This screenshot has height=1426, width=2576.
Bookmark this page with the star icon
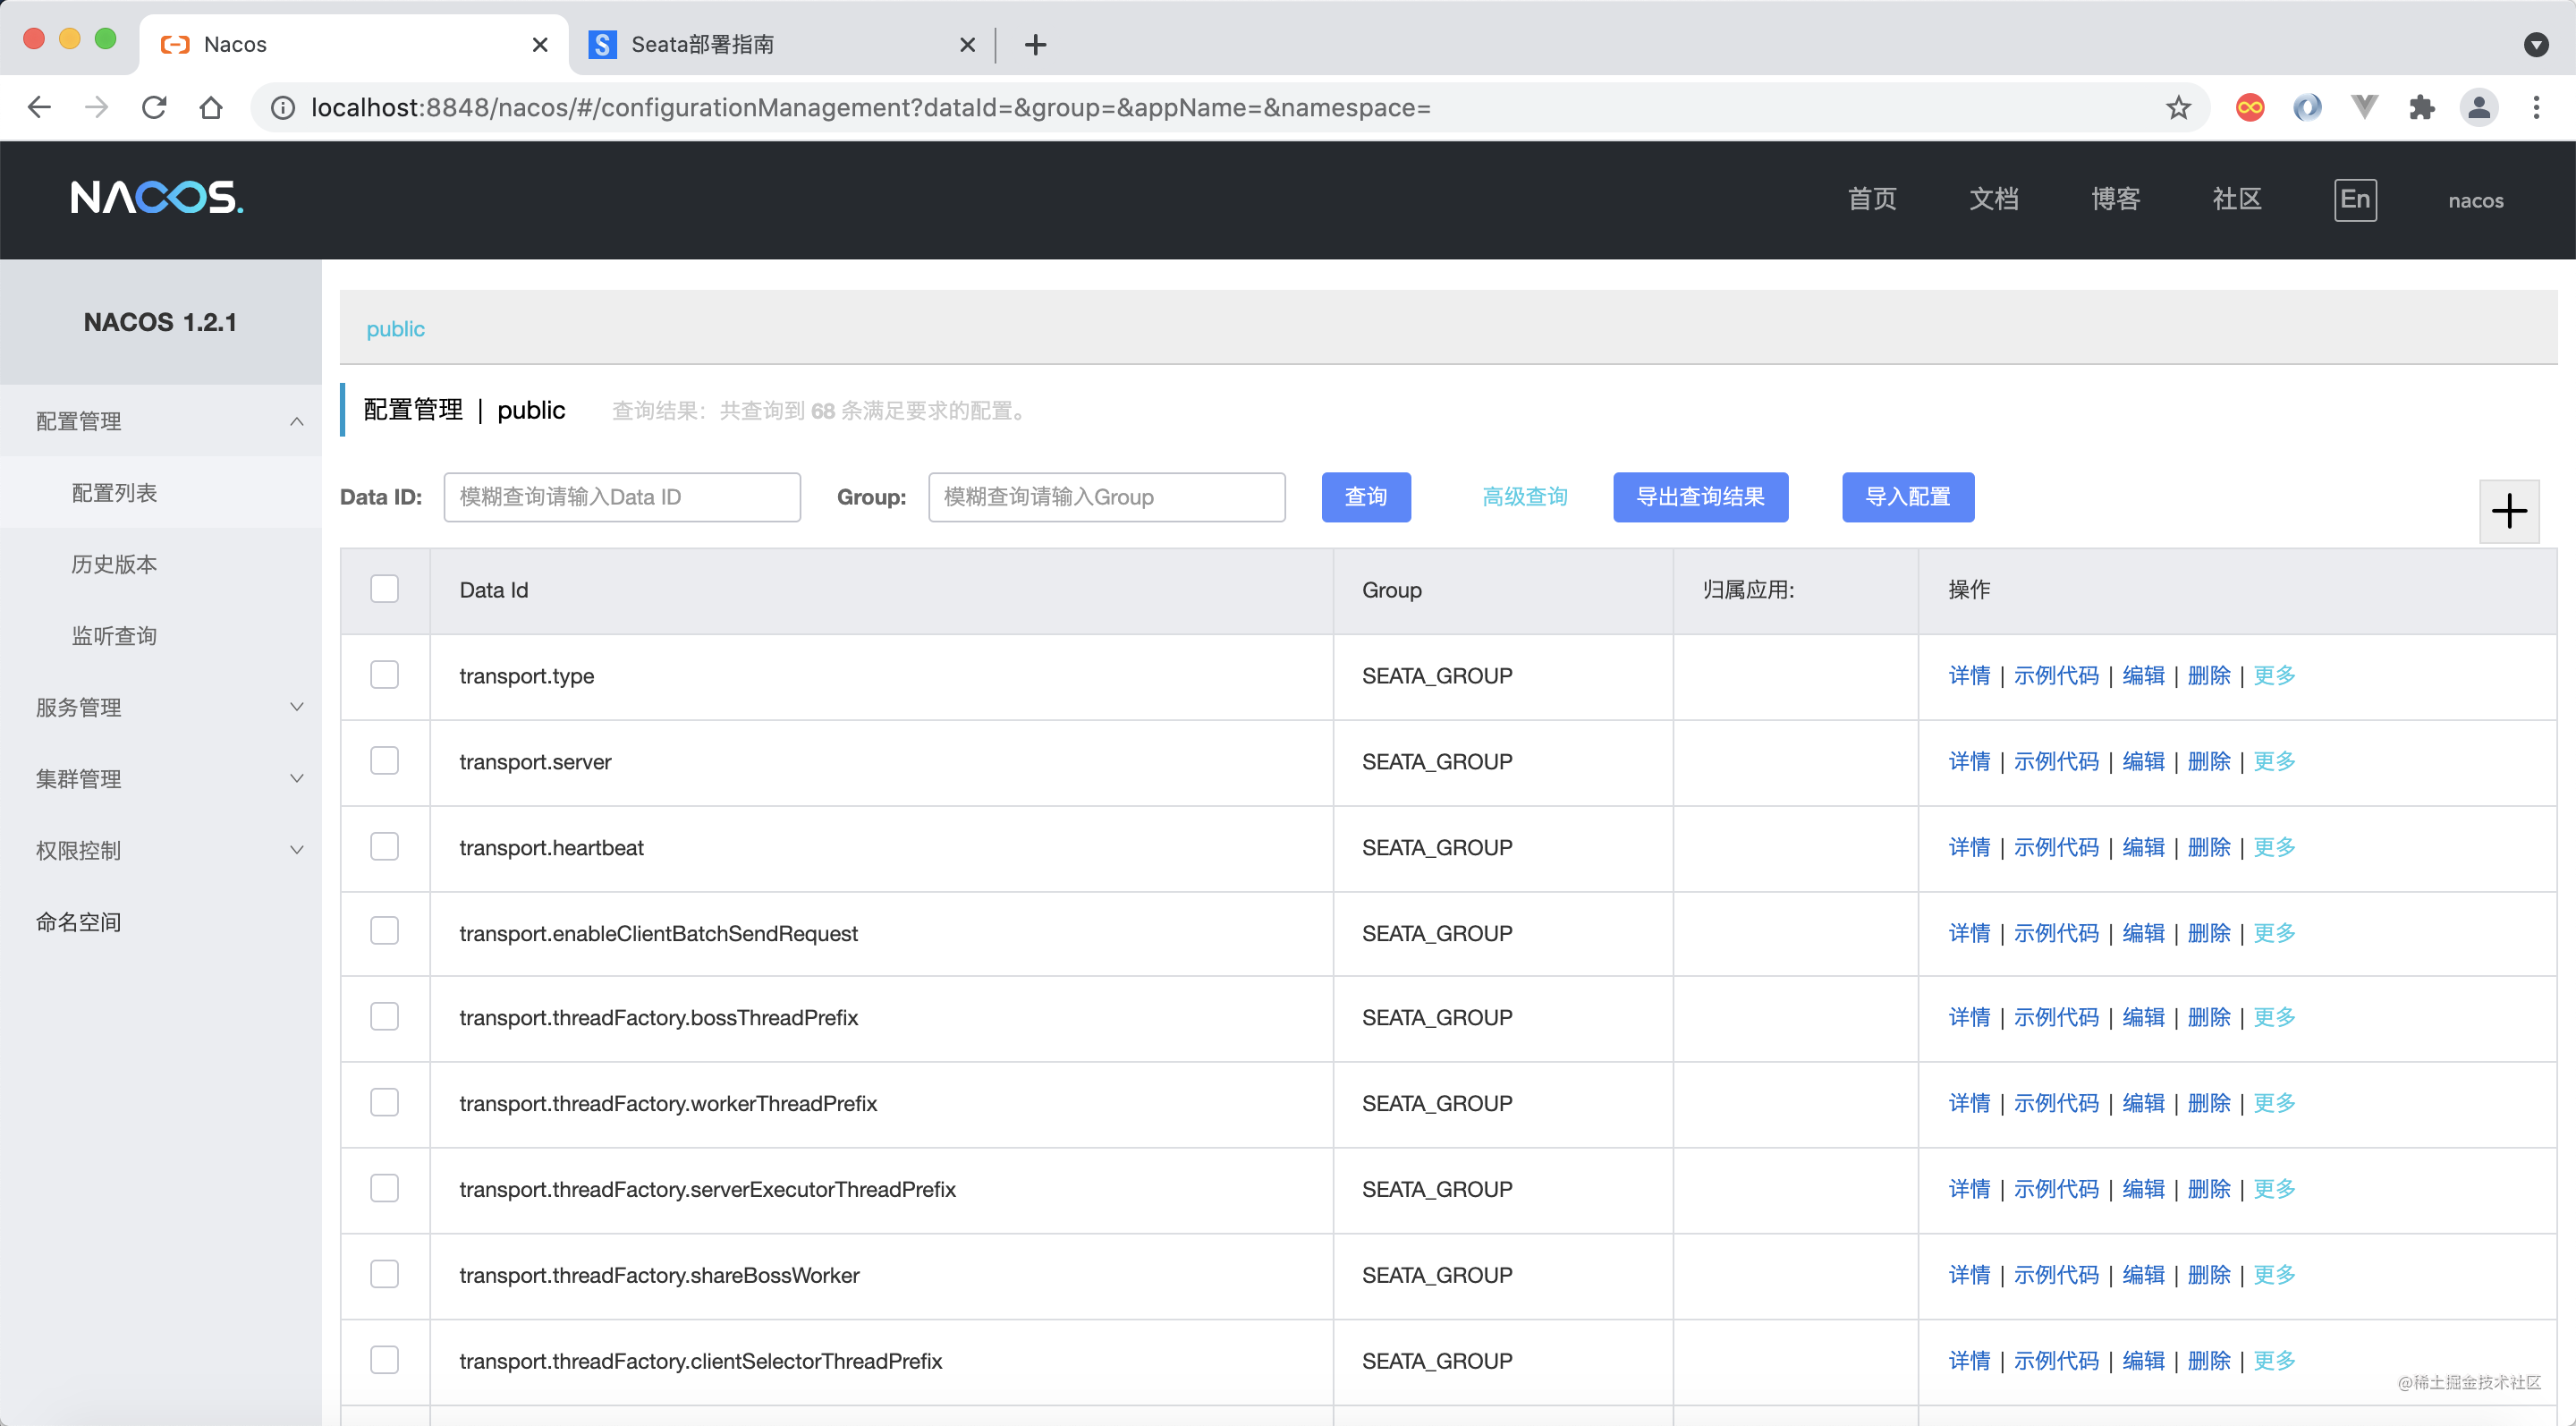pos(2178,107)
